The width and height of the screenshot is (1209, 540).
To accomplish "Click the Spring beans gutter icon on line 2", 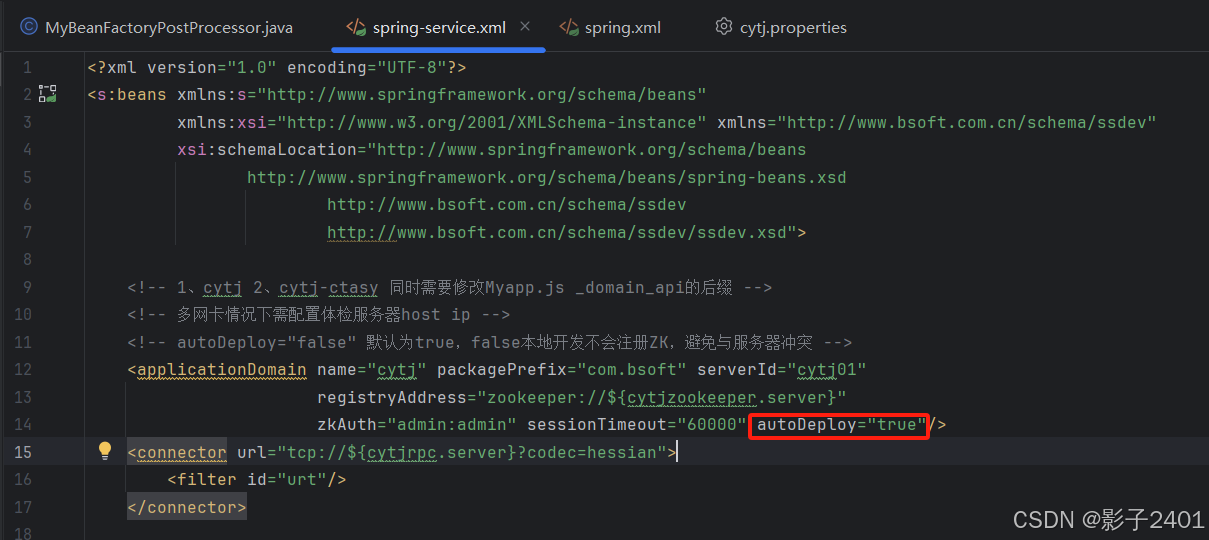I will [47, 95].
